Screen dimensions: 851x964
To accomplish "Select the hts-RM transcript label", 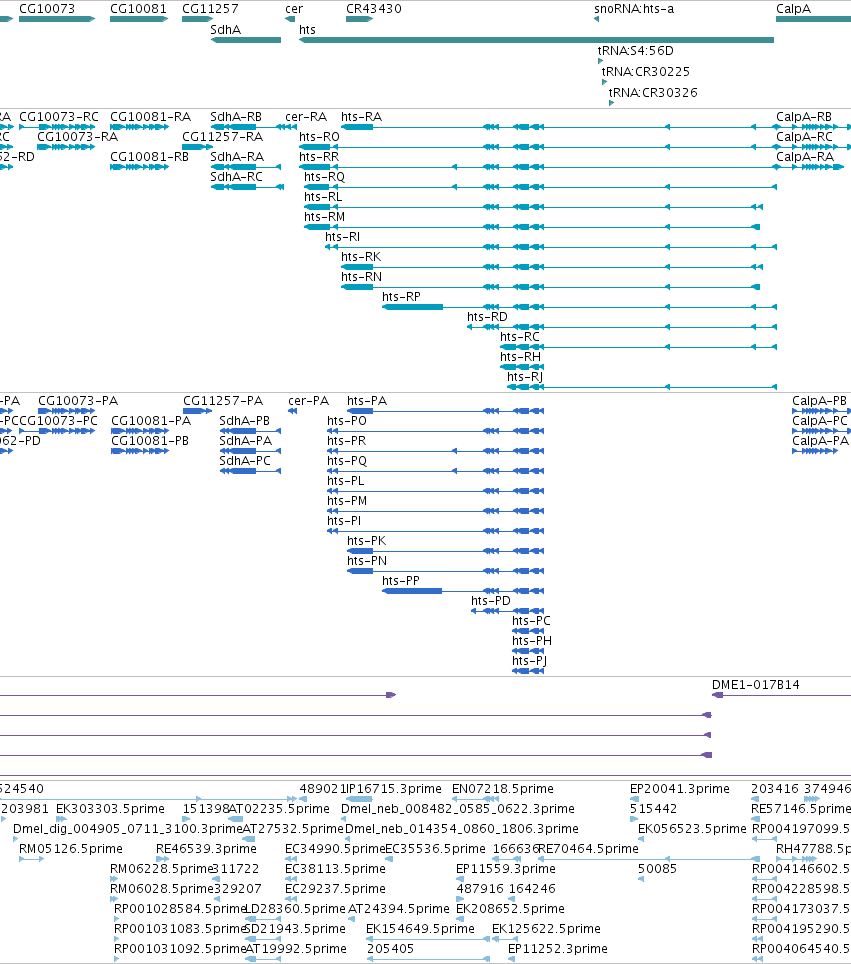I will (325, 217).
